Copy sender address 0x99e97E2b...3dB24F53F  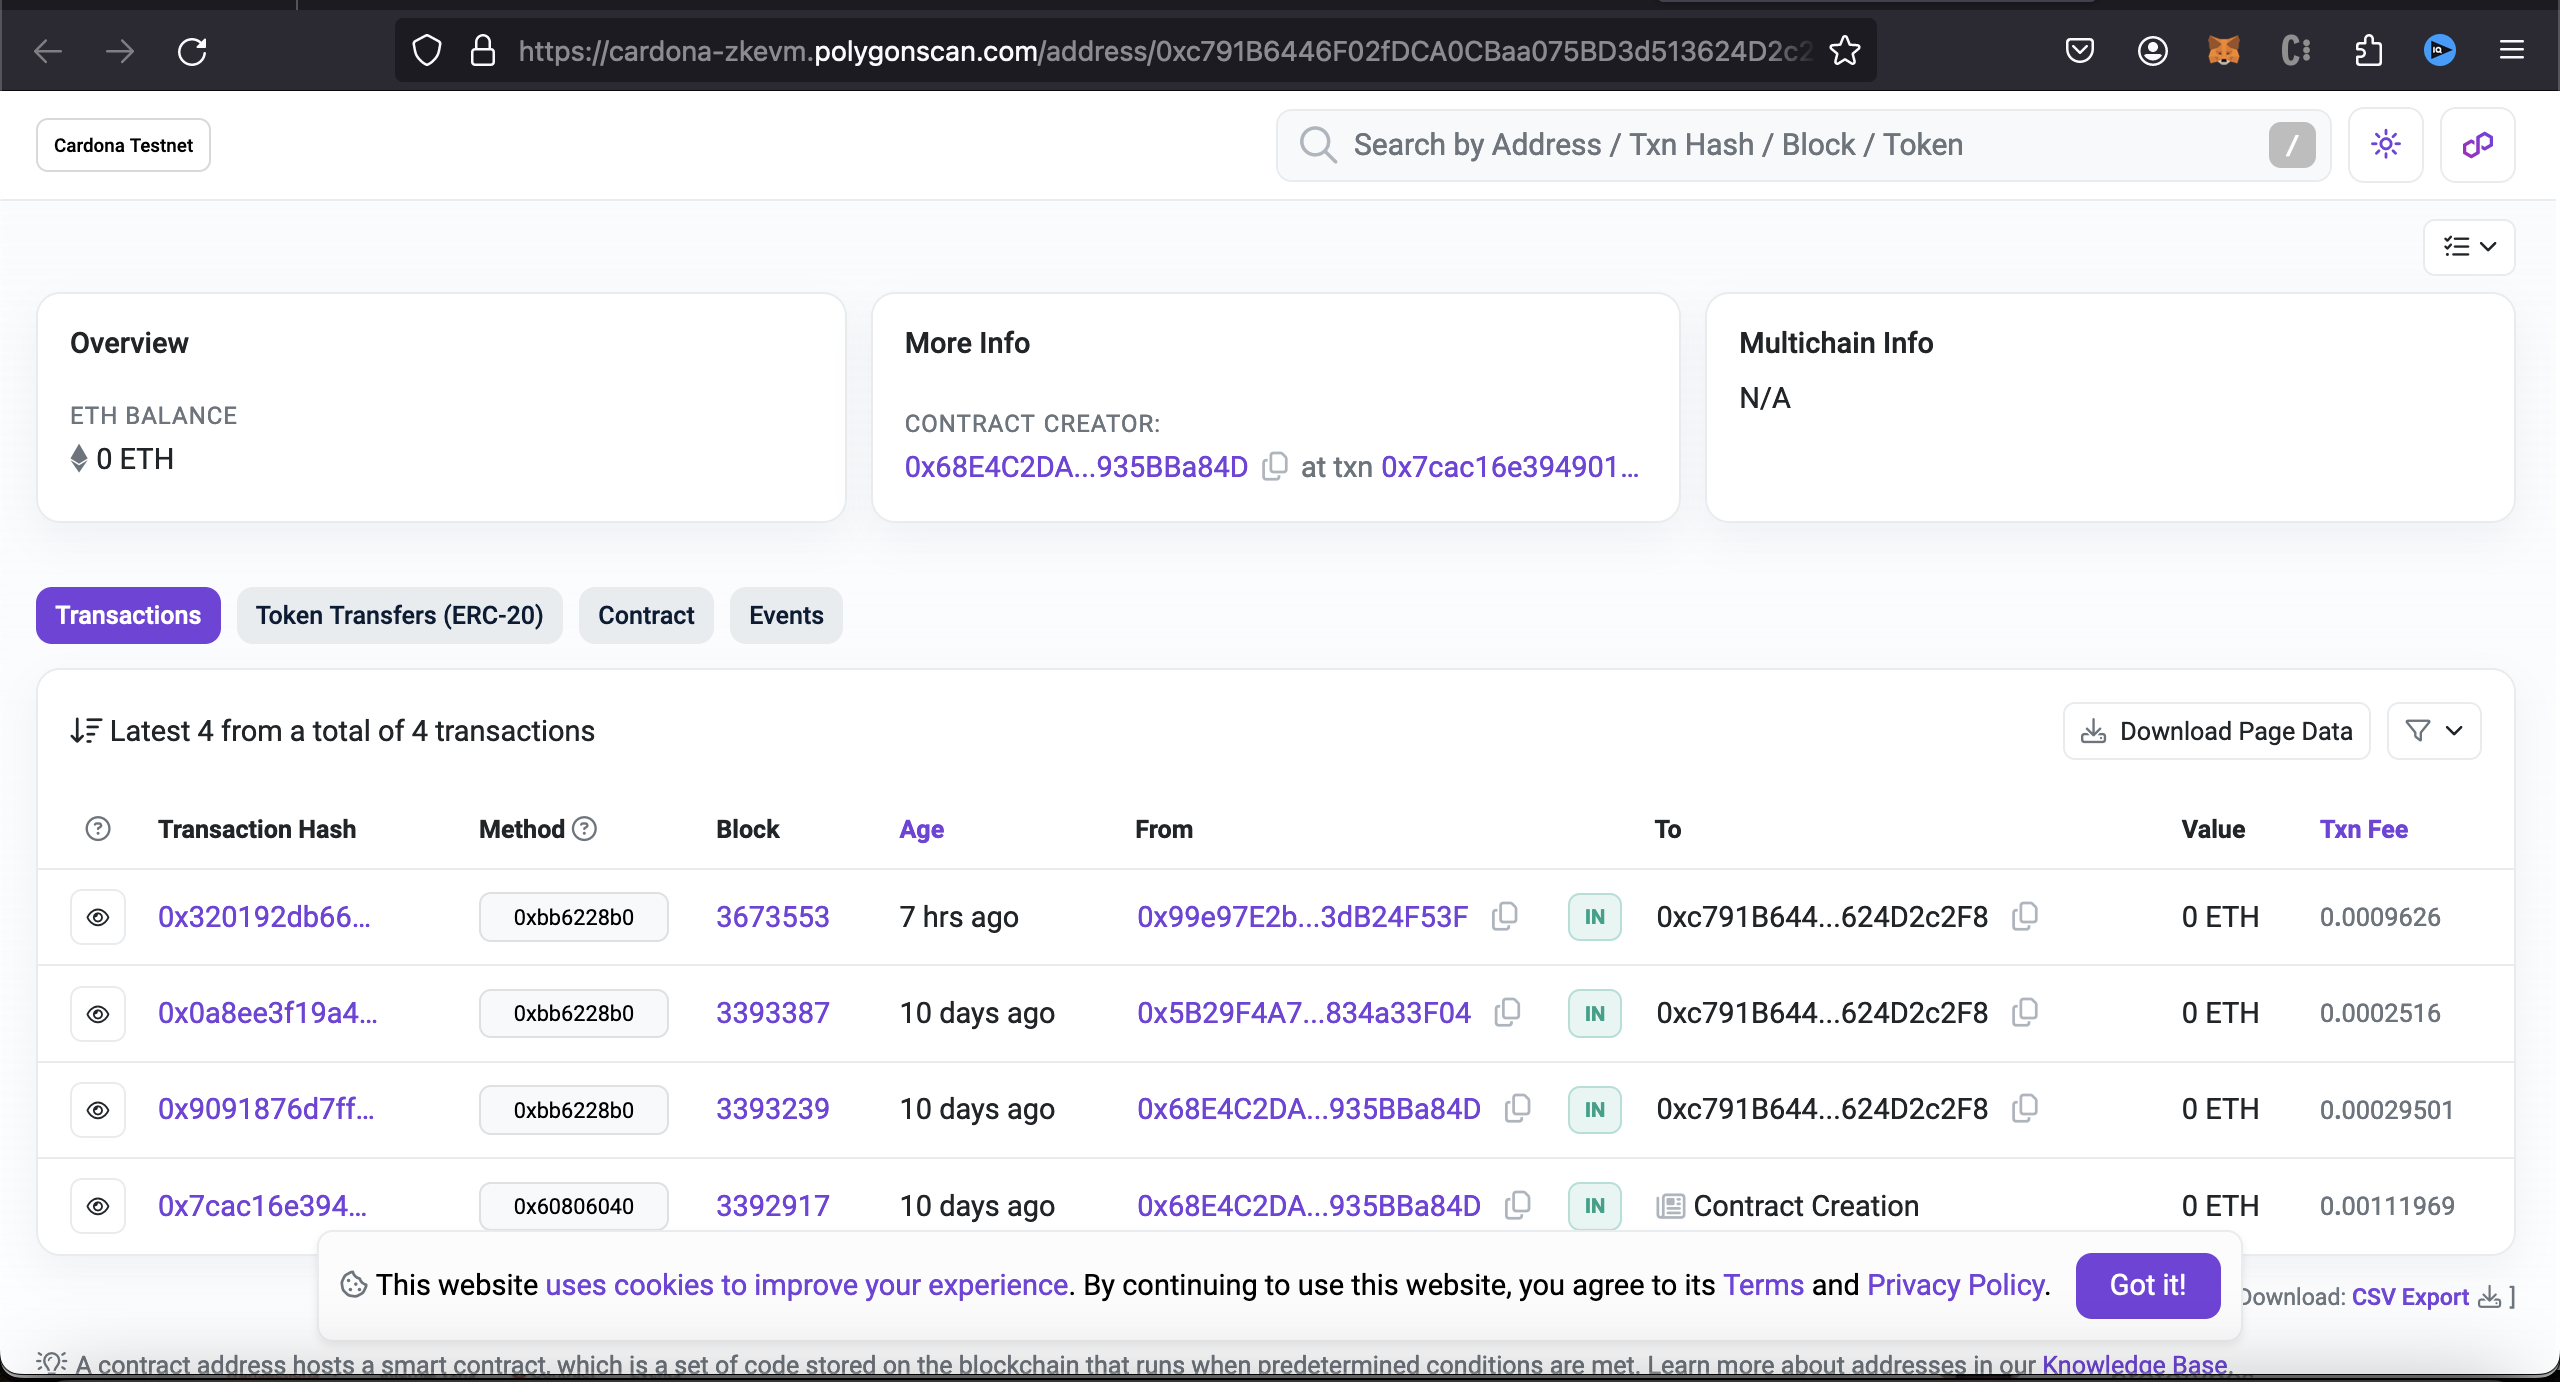point(1504,916)
